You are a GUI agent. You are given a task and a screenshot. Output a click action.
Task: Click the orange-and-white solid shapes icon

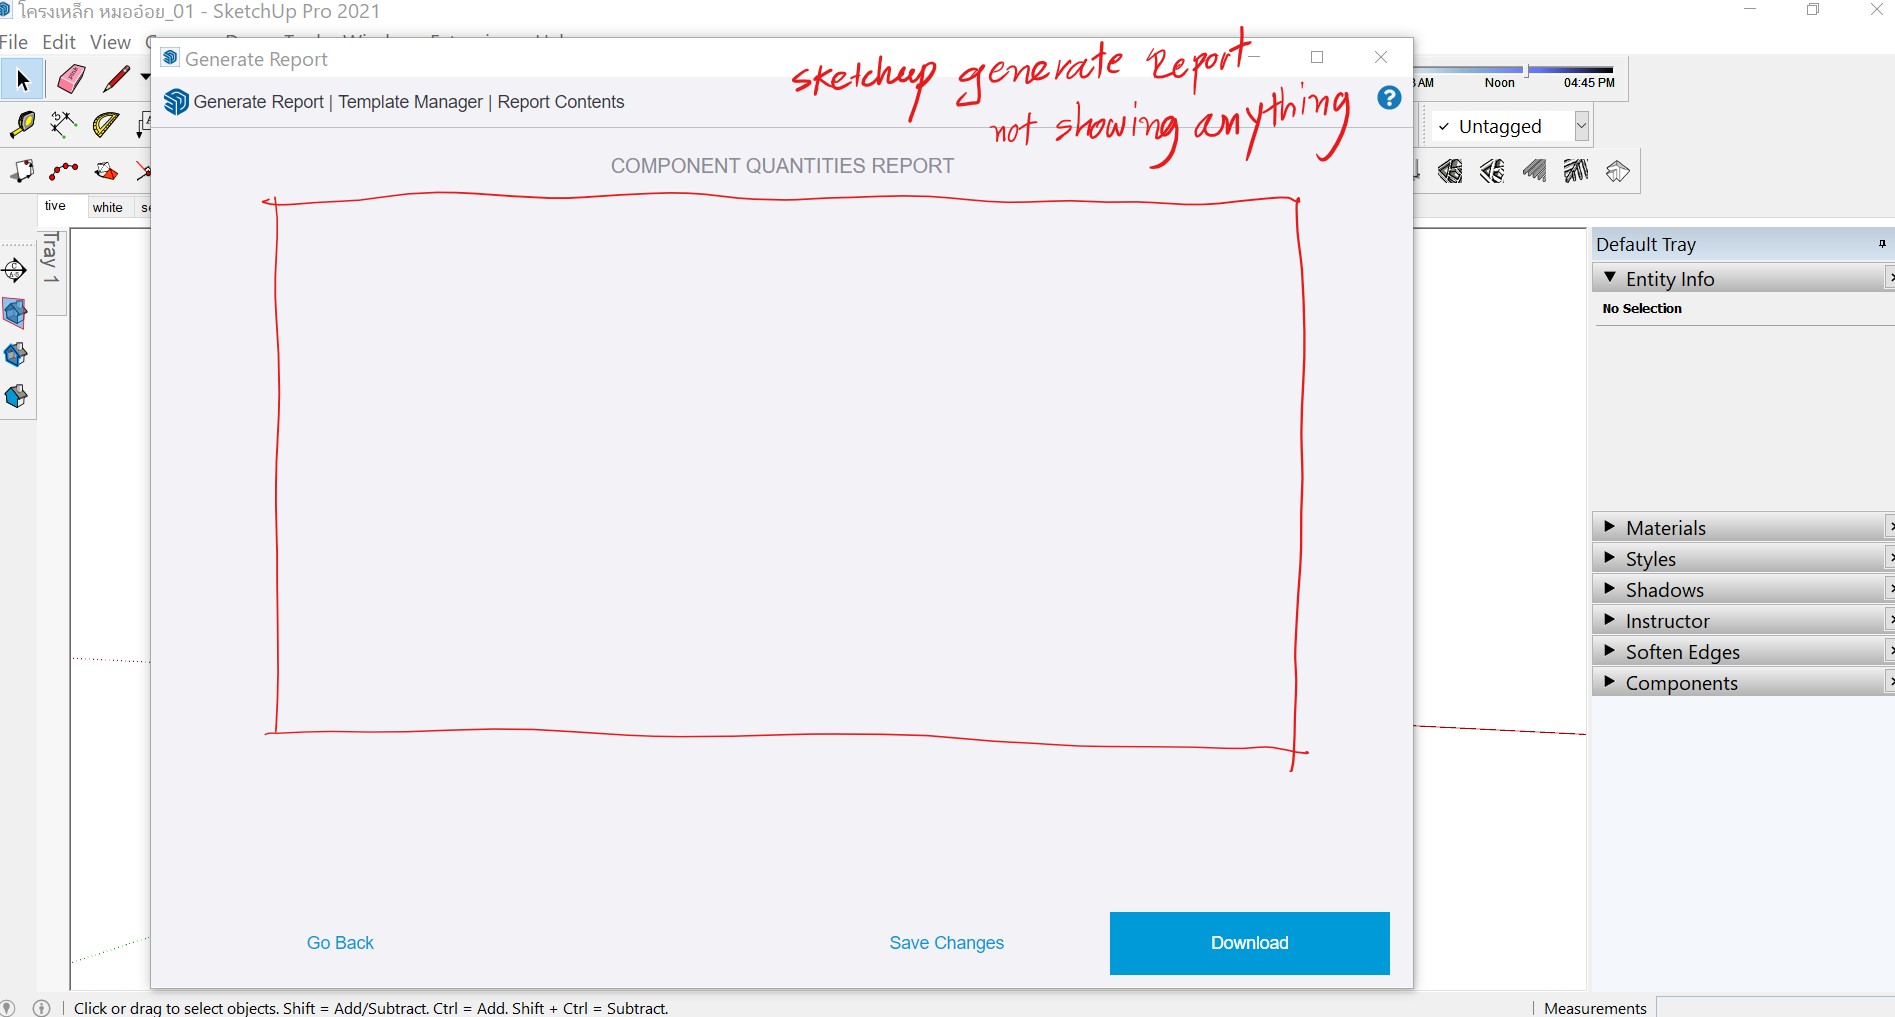click(106, 172)
